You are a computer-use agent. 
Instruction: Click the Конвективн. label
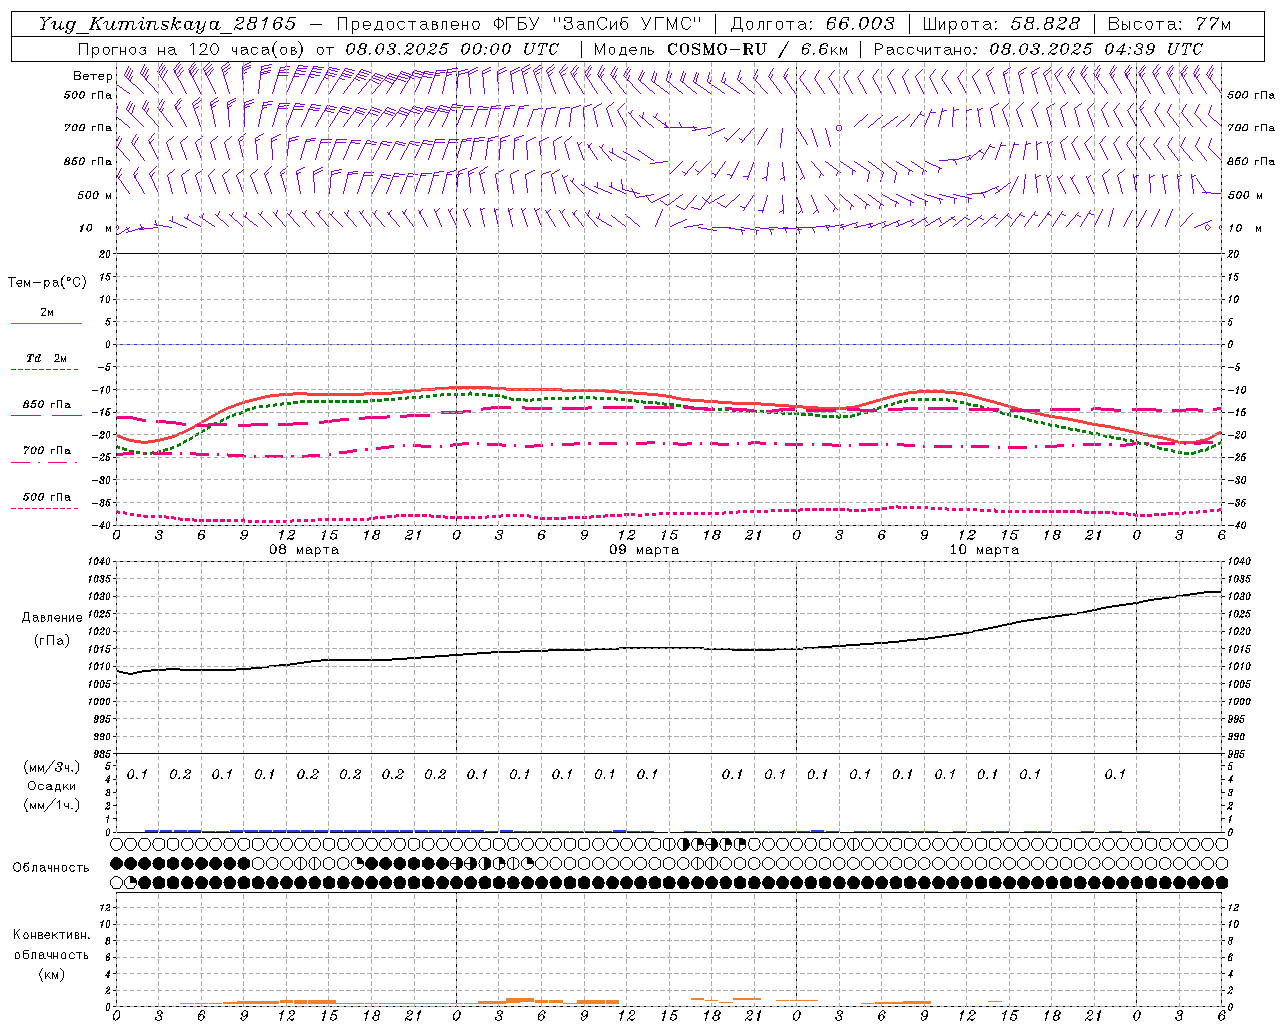[x=52, y=935]
